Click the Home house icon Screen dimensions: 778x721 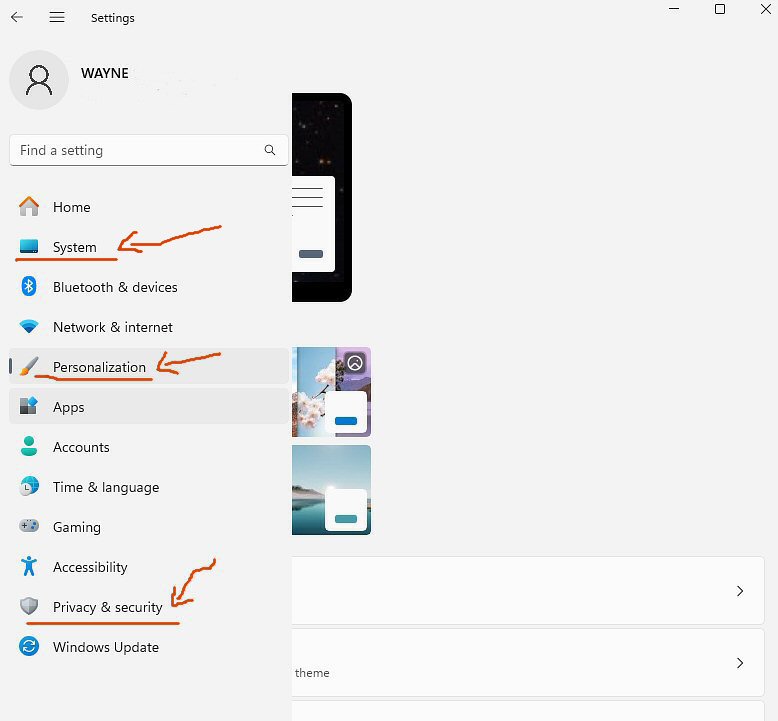point(29,206)
